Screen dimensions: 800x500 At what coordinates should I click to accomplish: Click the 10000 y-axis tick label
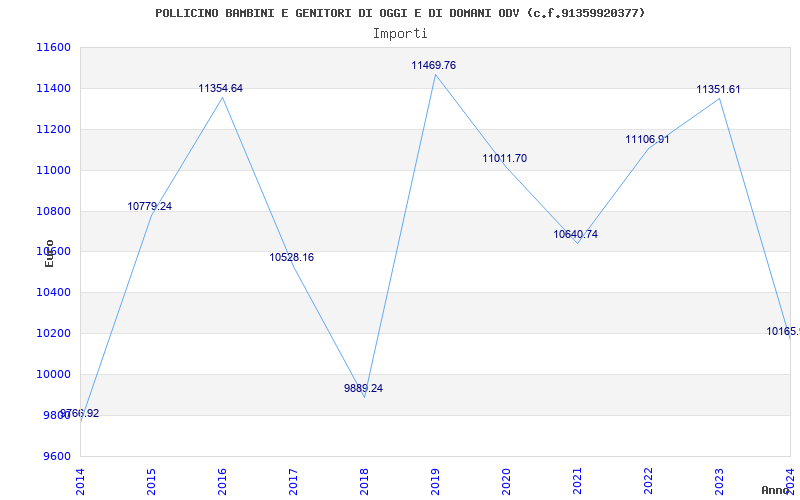53,374
